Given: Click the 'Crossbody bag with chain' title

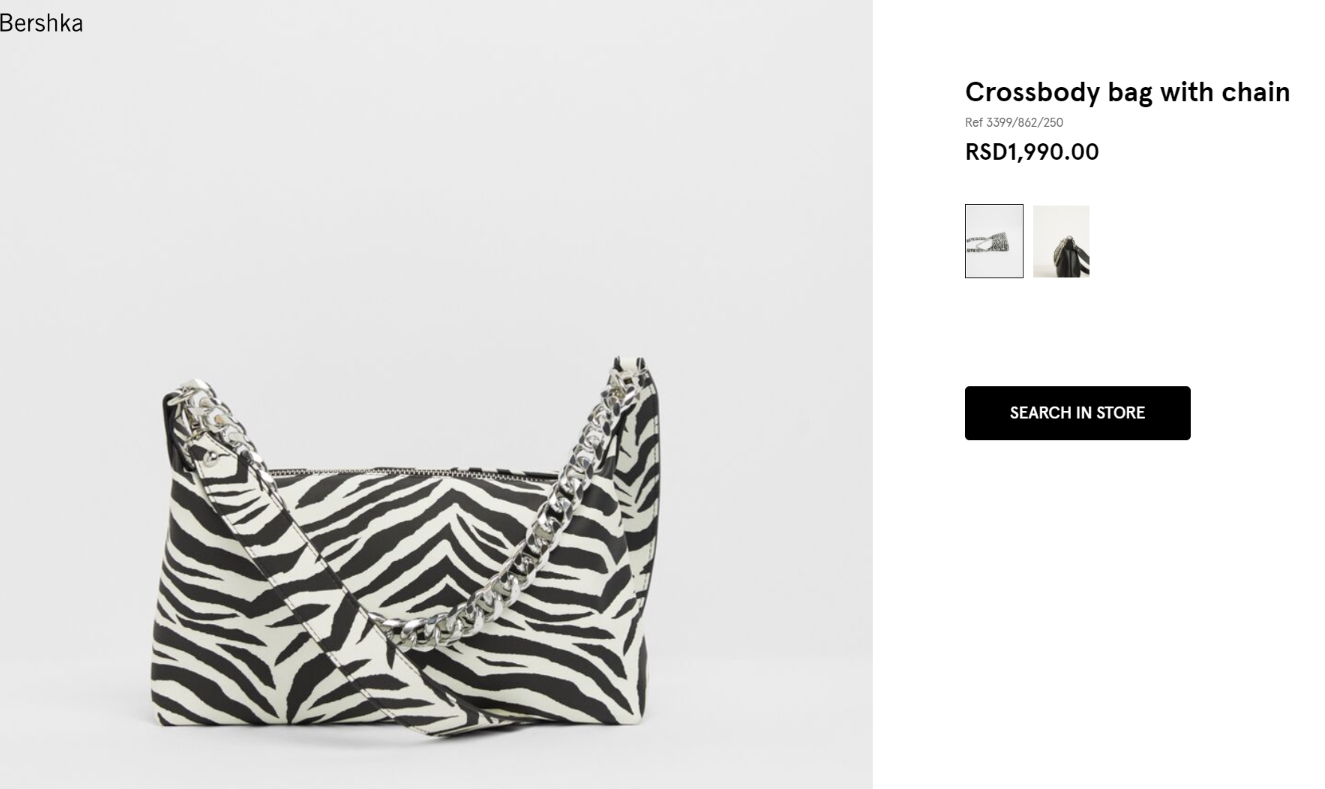Looking at the screenshot, I should [x=1127, y=92].
